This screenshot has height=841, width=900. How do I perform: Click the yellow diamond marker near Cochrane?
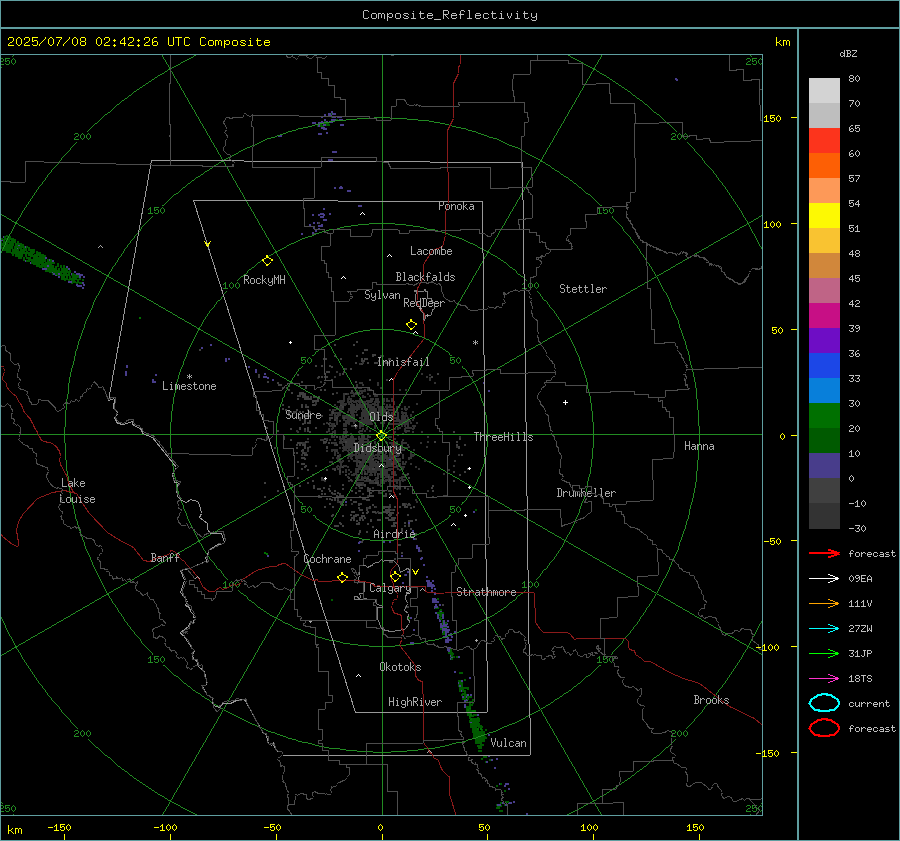click(x=342, y=577)
